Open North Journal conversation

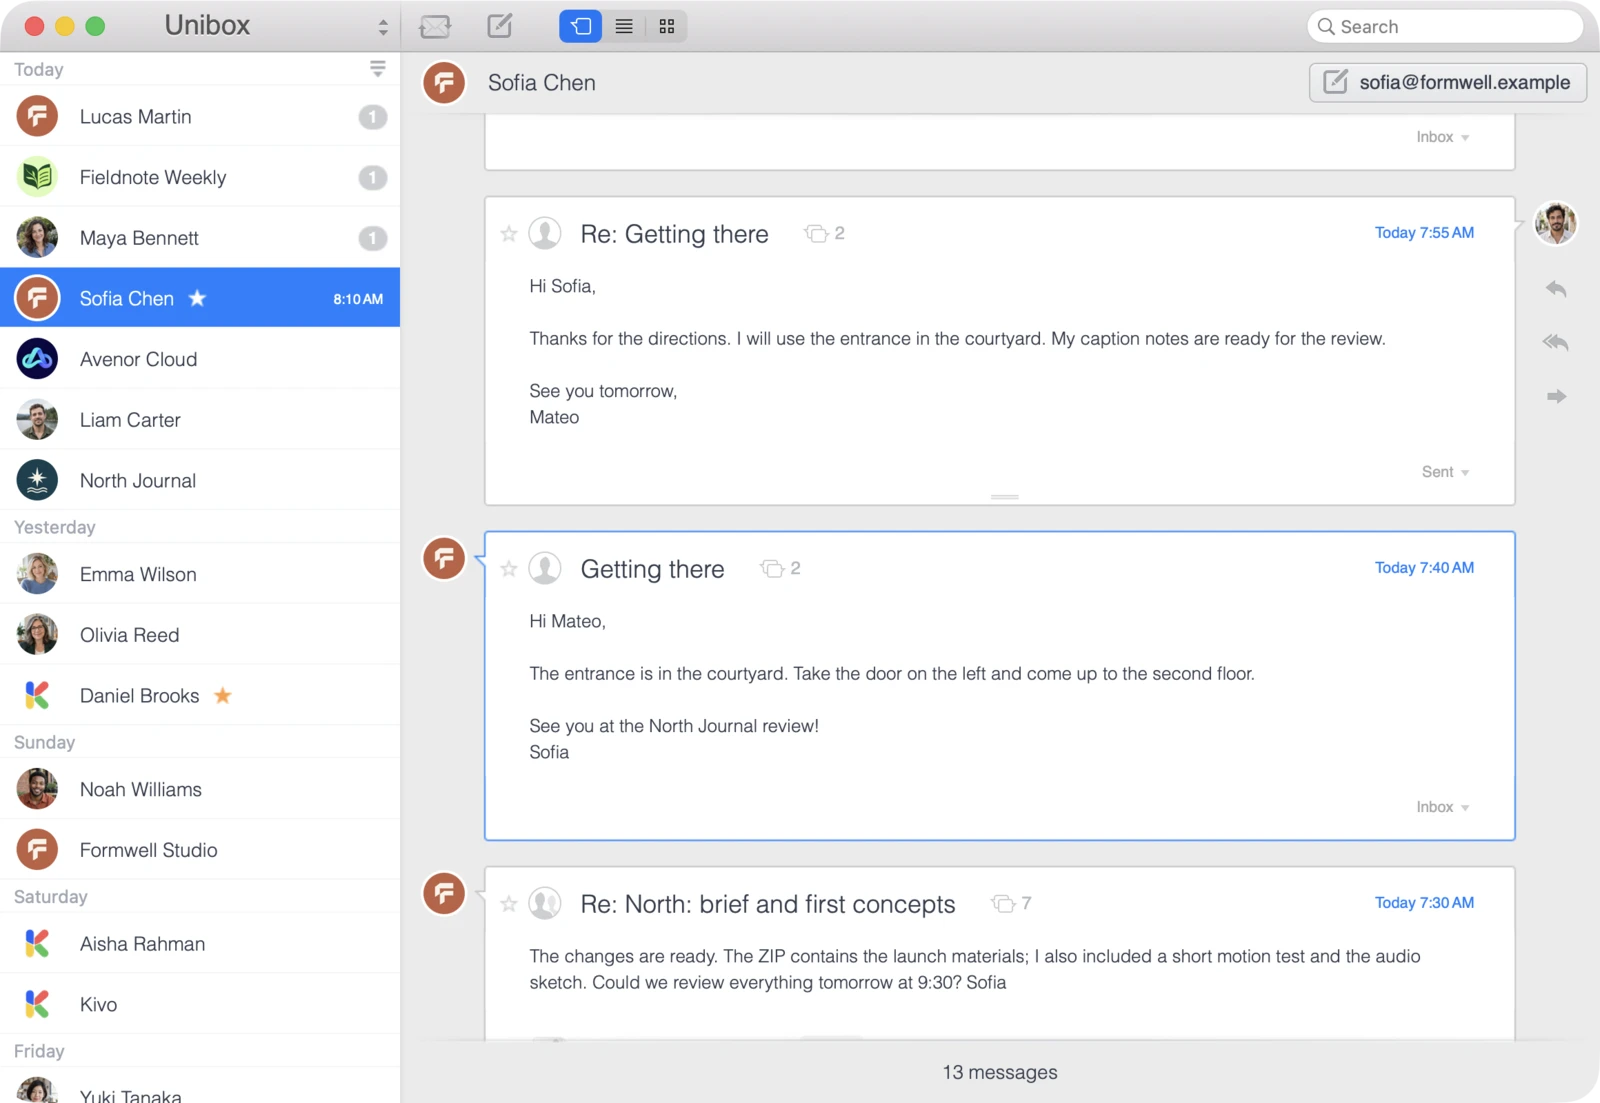(200, 481)
